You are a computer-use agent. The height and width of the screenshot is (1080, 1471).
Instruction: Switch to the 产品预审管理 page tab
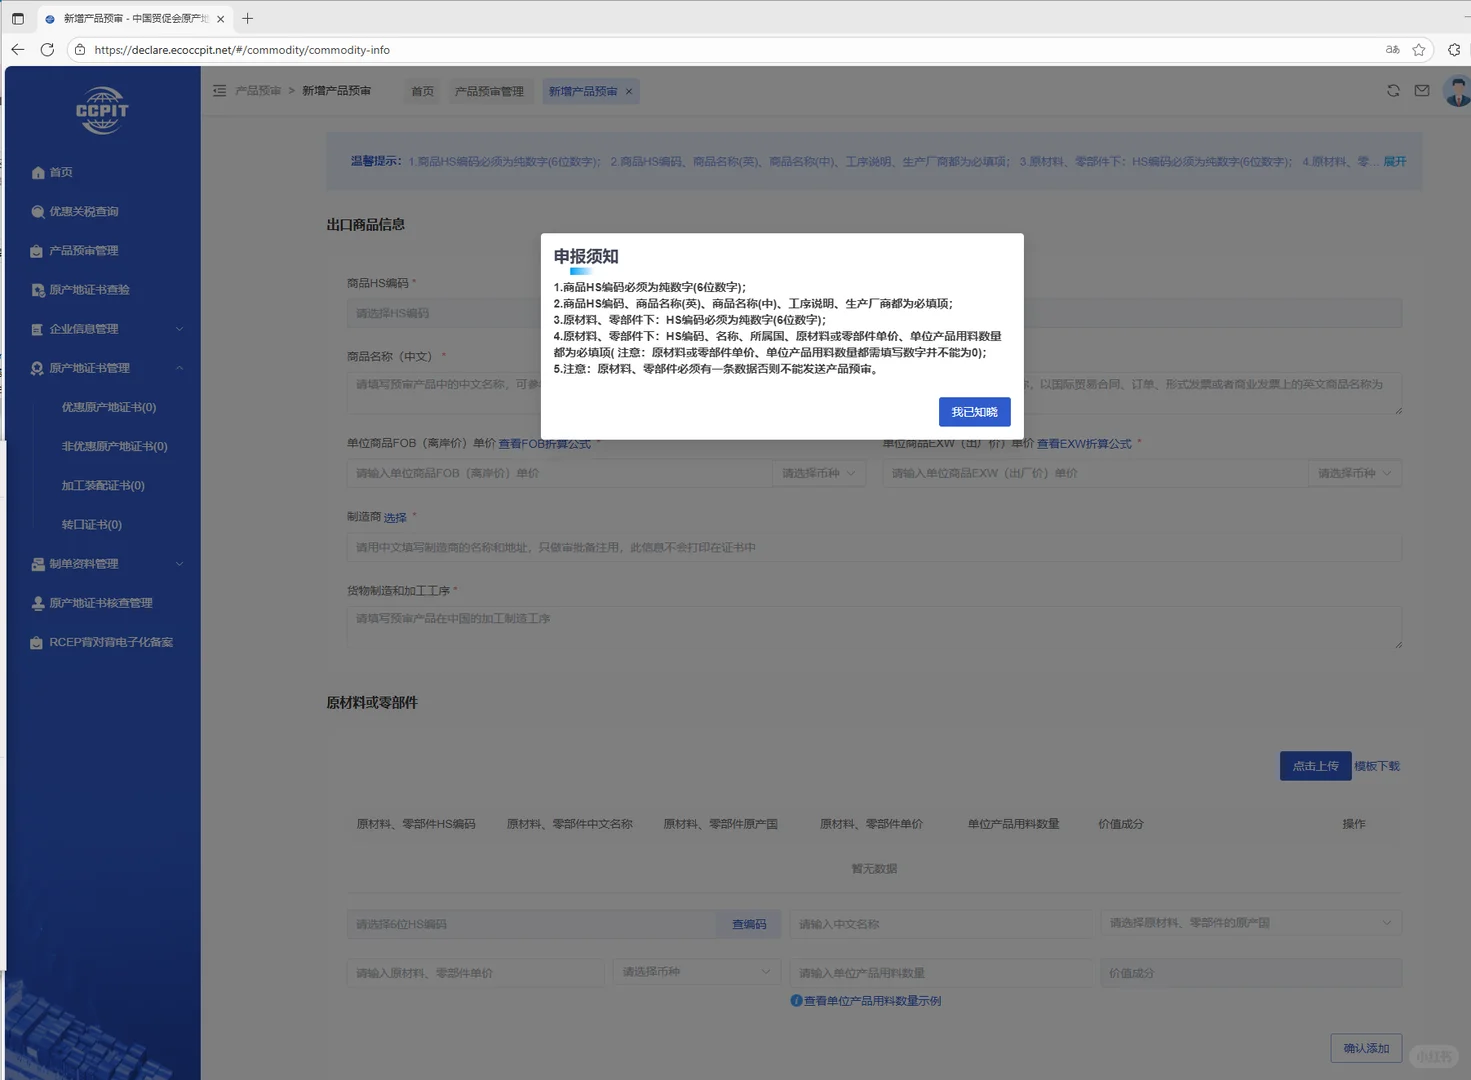(489, 91)
